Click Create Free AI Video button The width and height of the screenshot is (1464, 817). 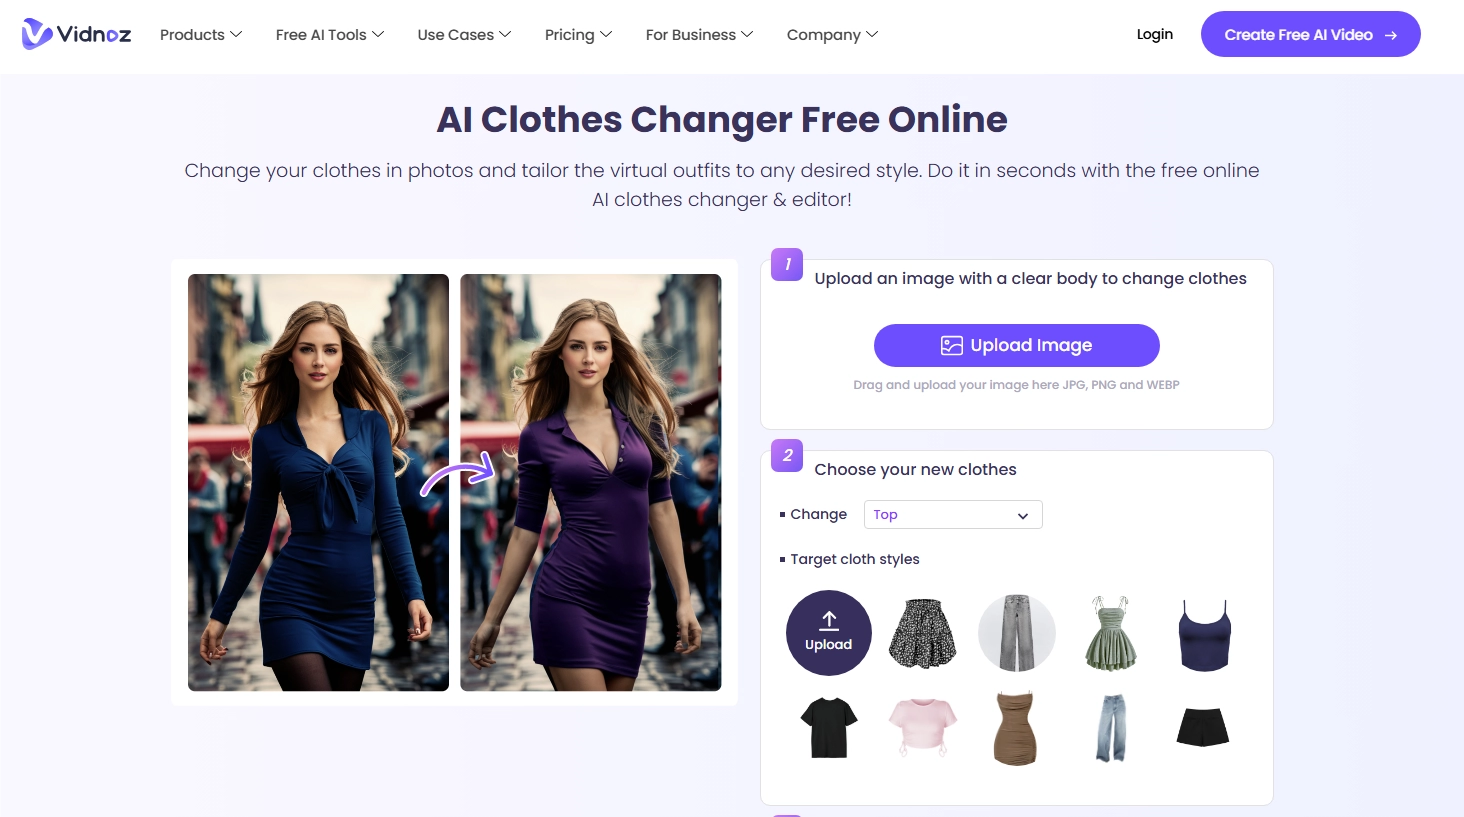1311,34
